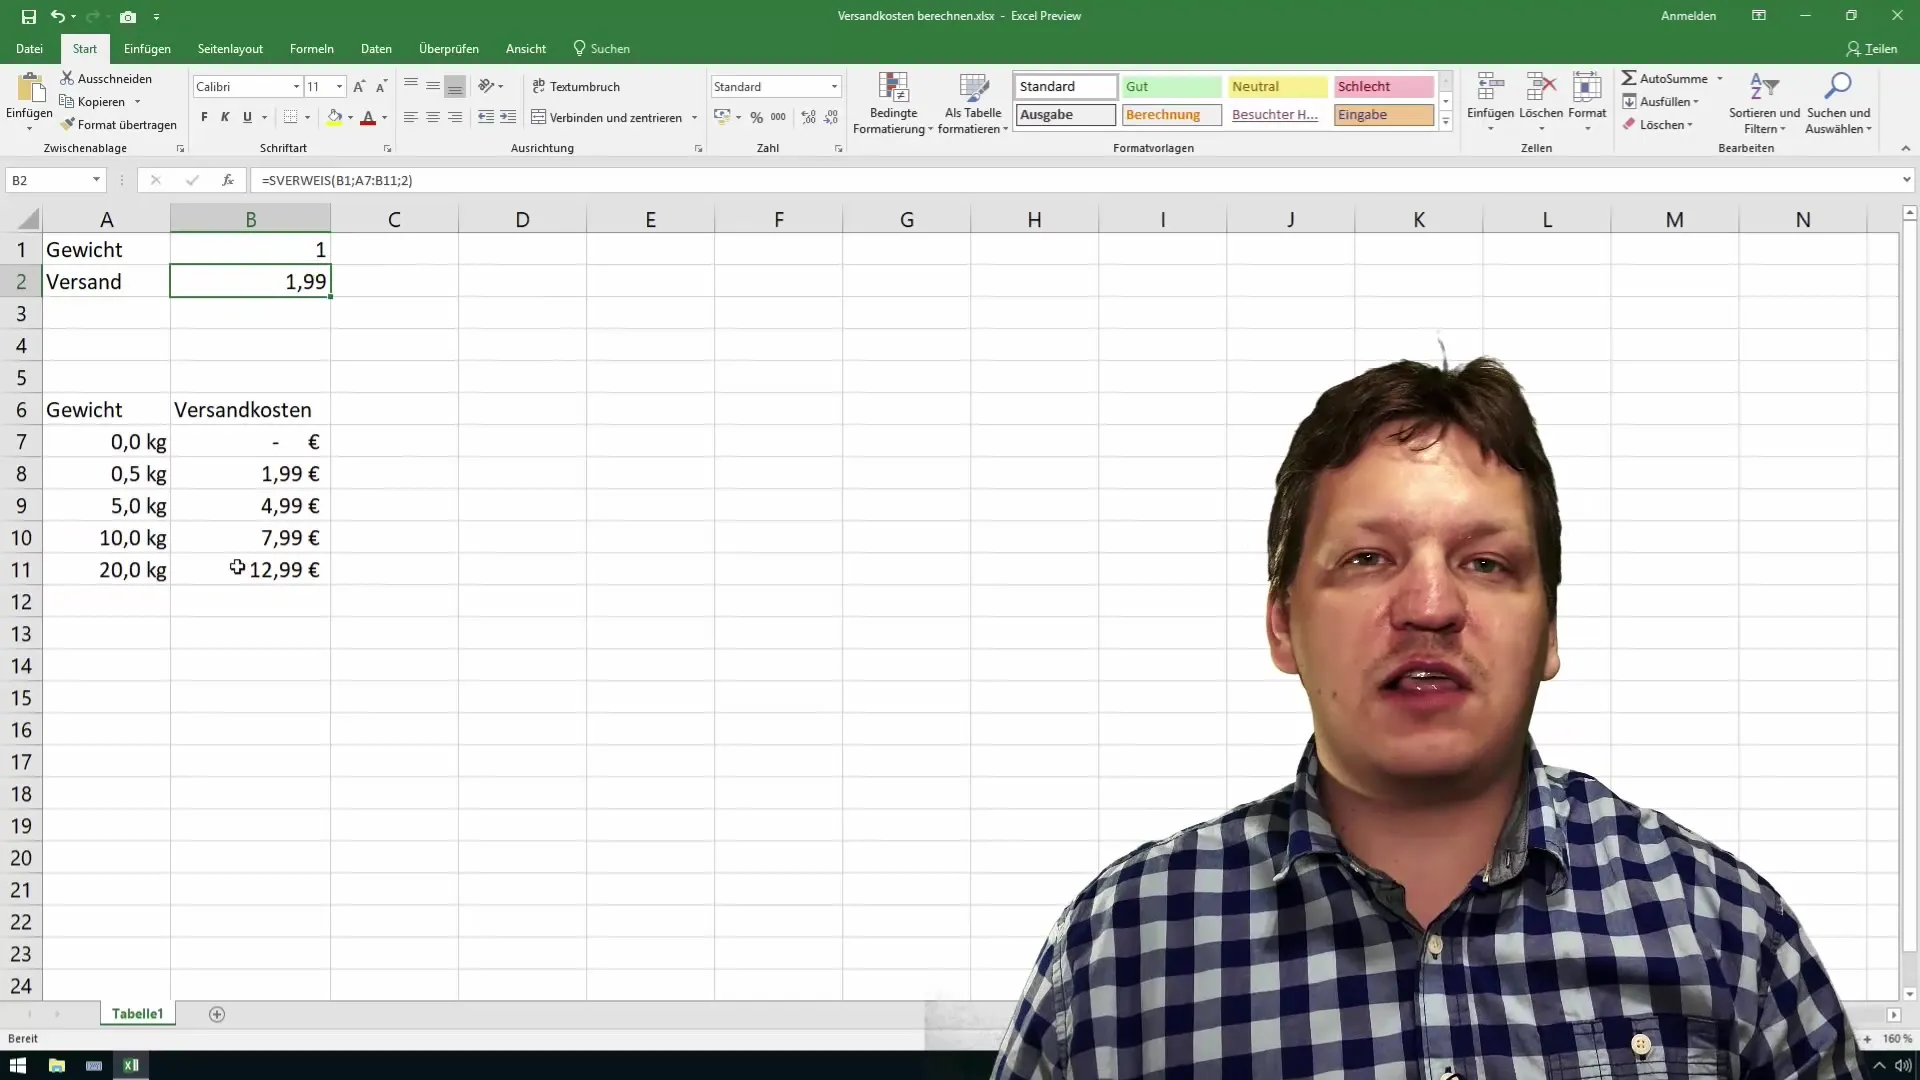The image size is (1920, 1080).
Task: Click the red font color A icon
Action: pyautogui.click(x=368, y=117)
